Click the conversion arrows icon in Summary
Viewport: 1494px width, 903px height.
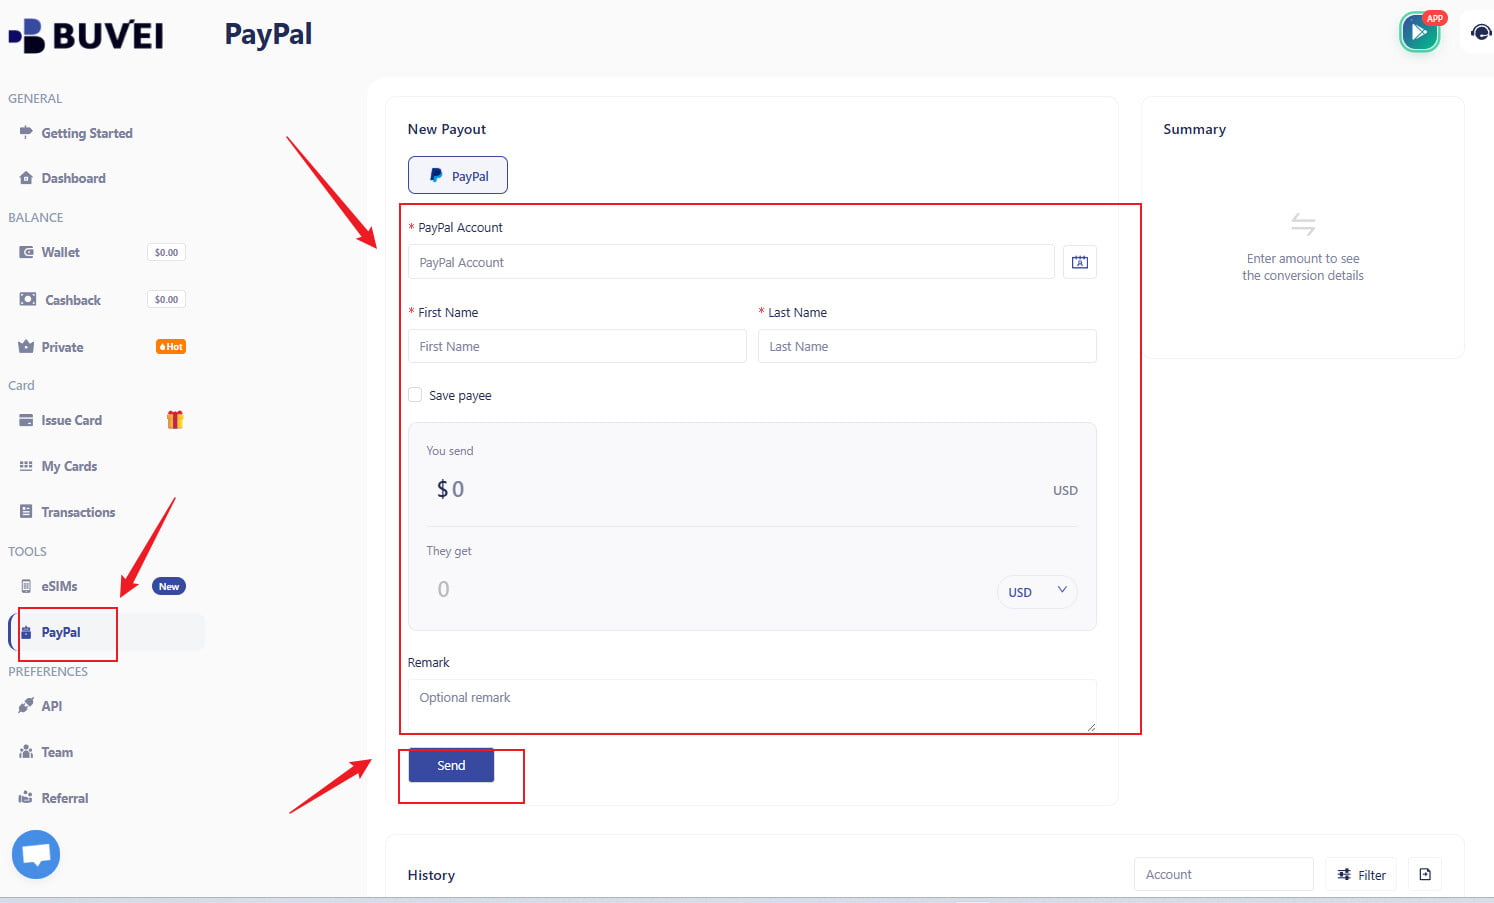[x=1303, y=224]
